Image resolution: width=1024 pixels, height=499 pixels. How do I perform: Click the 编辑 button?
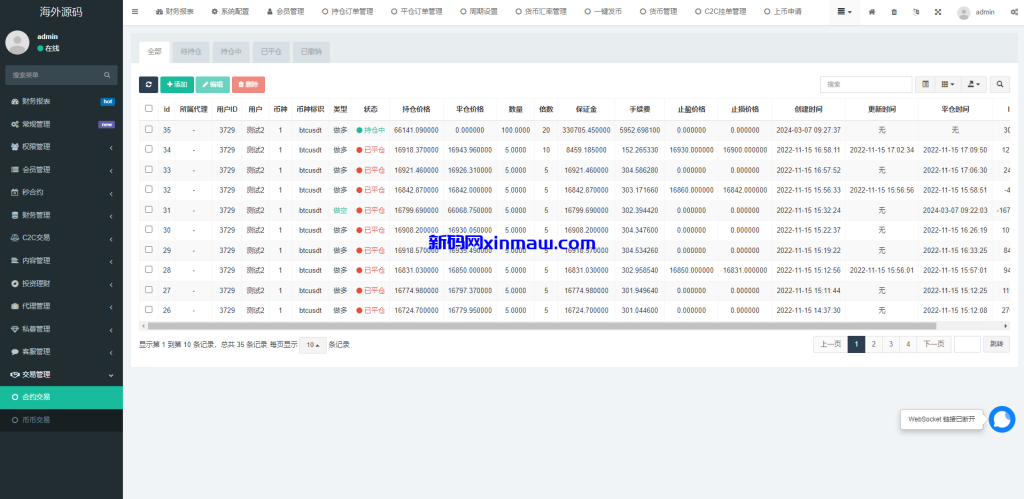[x=212, y=84]
